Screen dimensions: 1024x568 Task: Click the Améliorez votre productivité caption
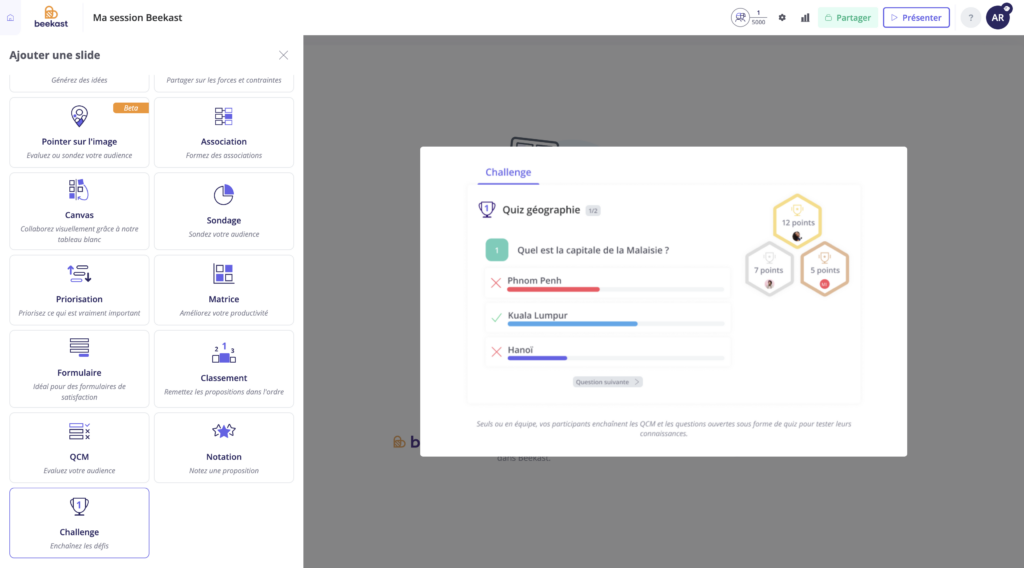[223, 313]
